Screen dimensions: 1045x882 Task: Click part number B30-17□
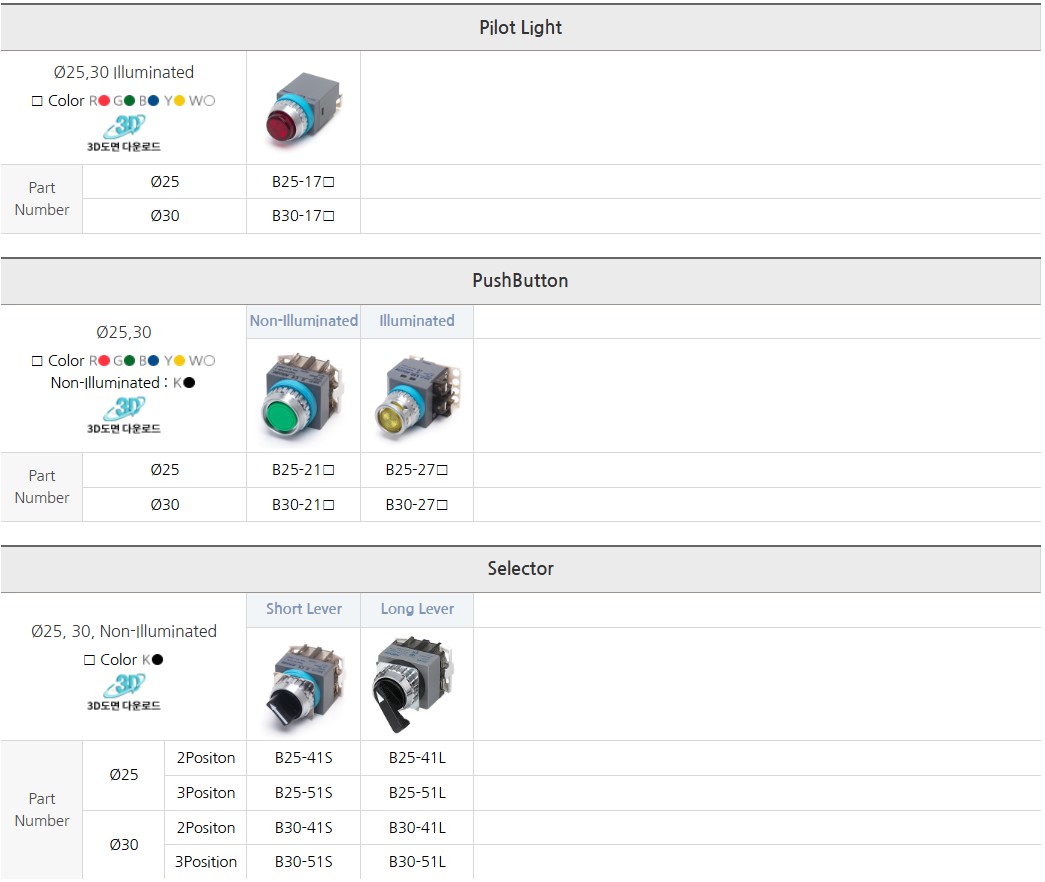303,216
